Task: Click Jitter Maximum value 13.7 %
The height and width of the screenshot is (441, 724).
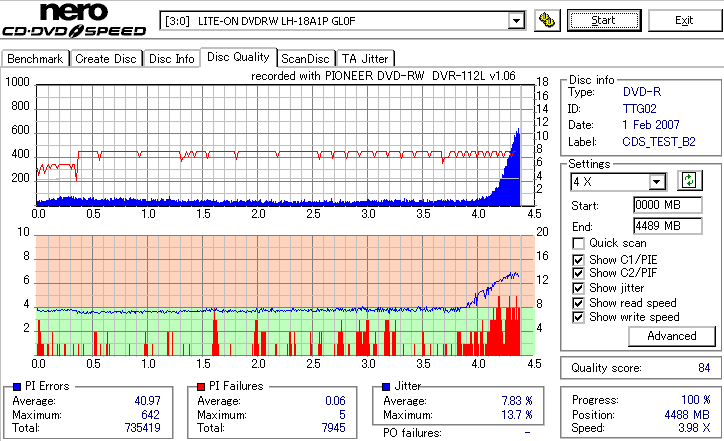Action: point(517,415)
